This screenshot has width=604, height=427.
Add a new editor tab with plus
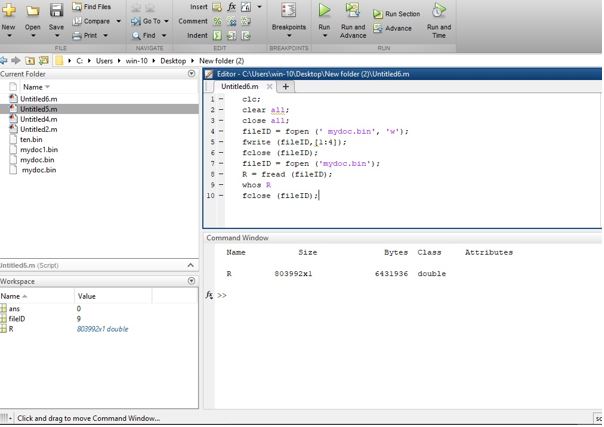point(286,87)
